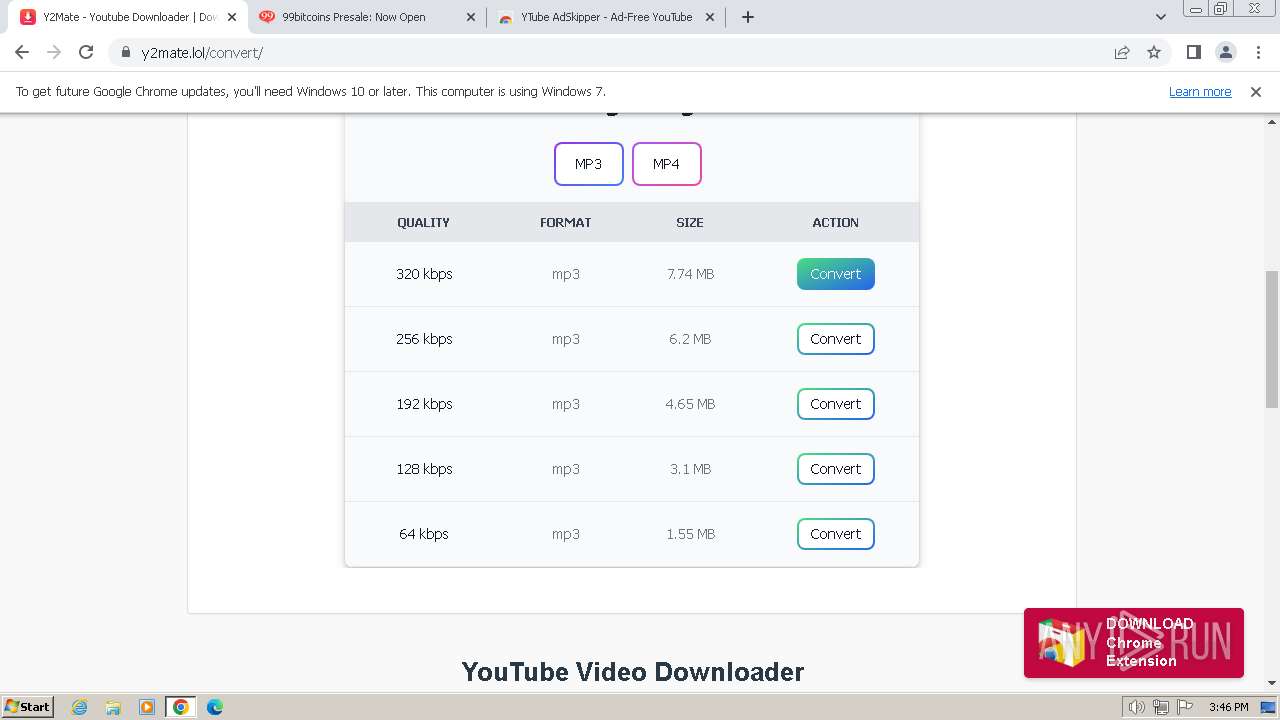The image size is (1280, 720).
Task: Click the network tray icon
Action: 1160,707
